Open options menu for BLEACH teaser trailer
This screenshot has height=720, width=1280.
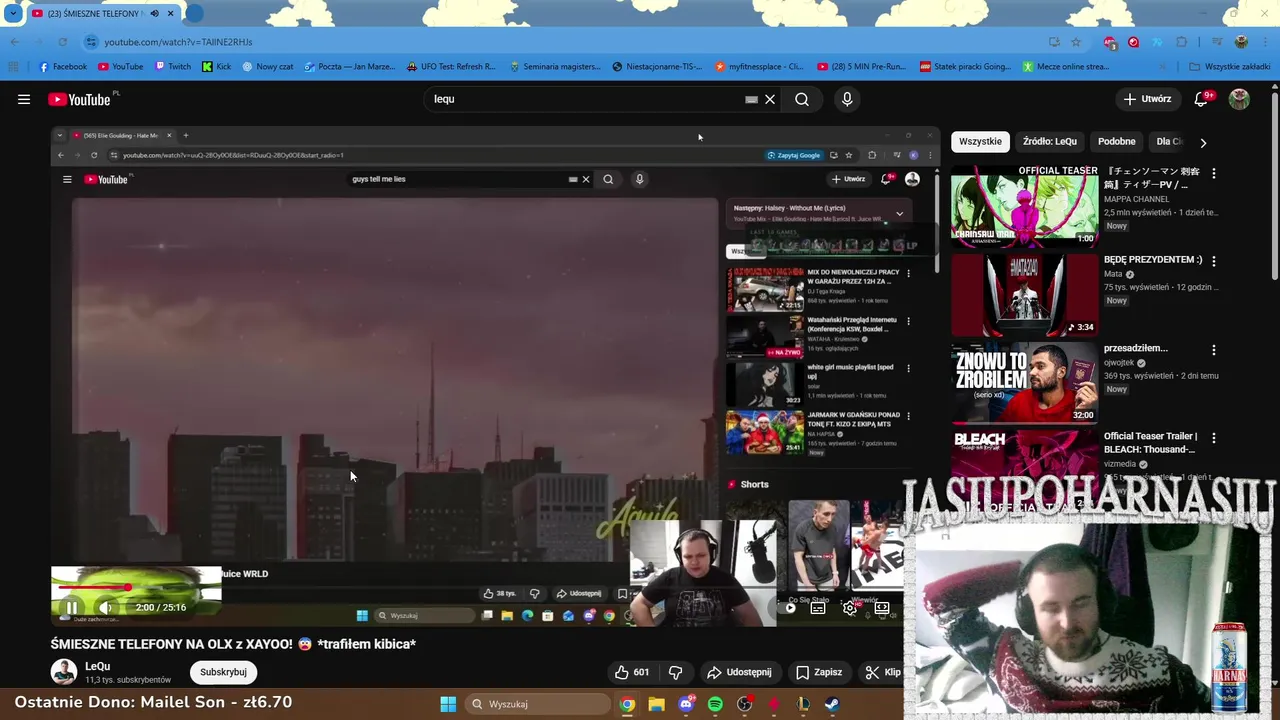pyautogui.click(x=1214, y=438)
